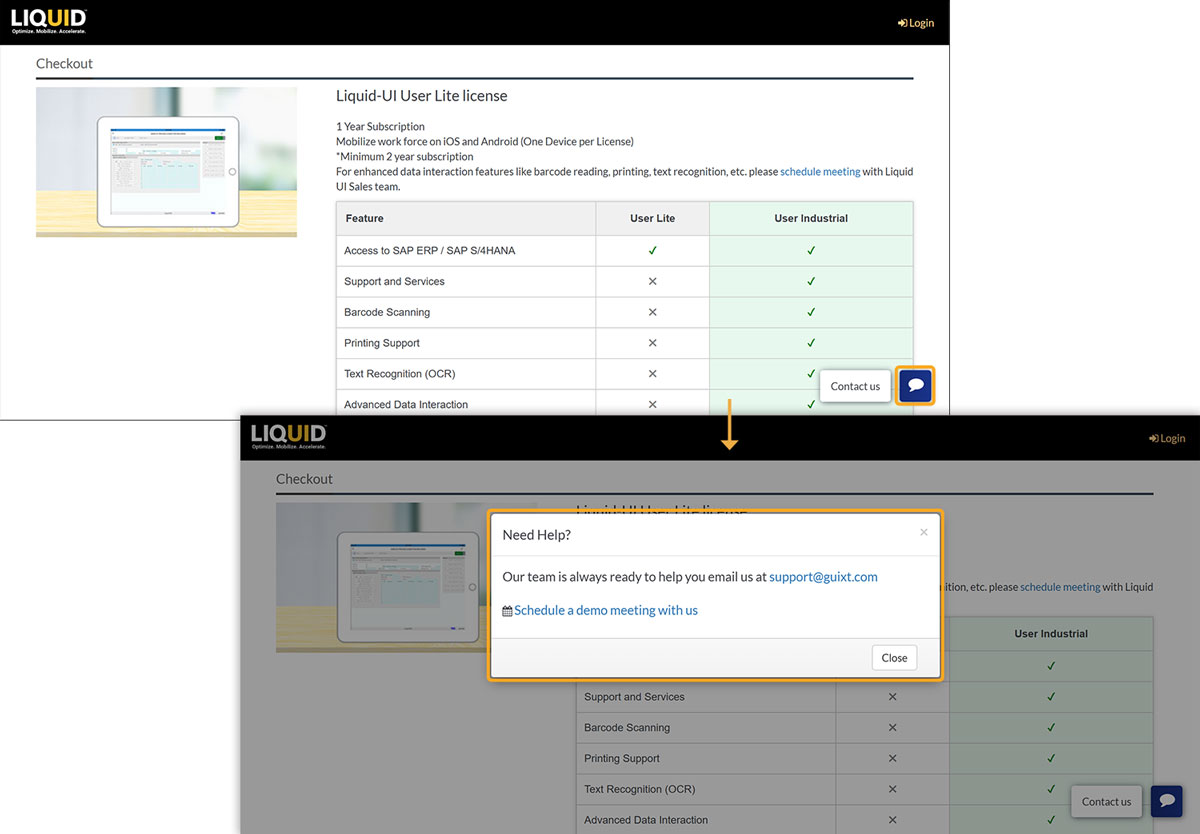Click tablet product image in top window
The image size is (1200, 834).
[166, 162]
